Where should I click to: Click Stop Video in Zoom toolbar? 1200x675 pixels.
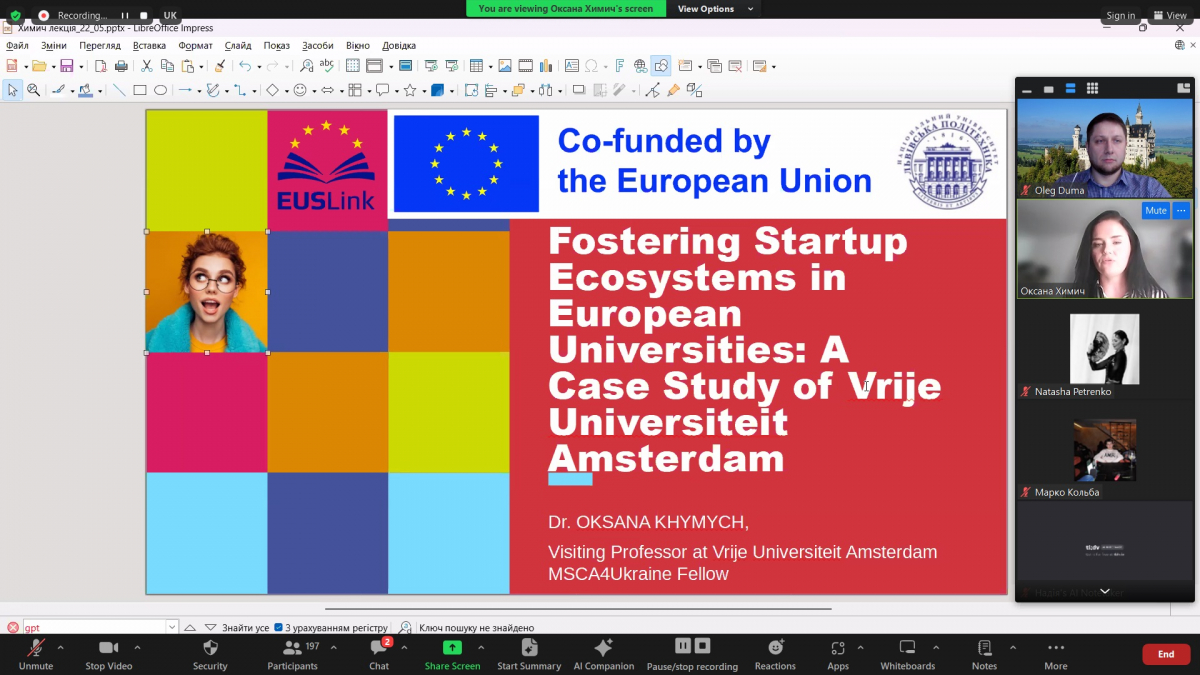point(108,653)
